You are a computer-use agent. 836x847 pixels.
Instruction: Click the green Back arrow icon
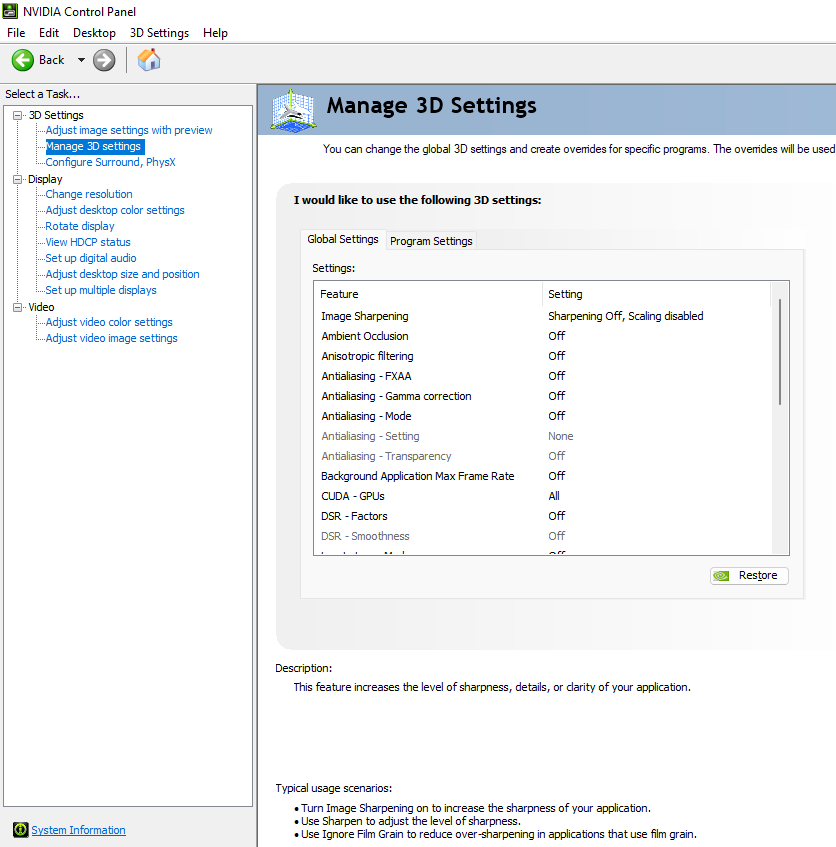(x=23, y=60)
